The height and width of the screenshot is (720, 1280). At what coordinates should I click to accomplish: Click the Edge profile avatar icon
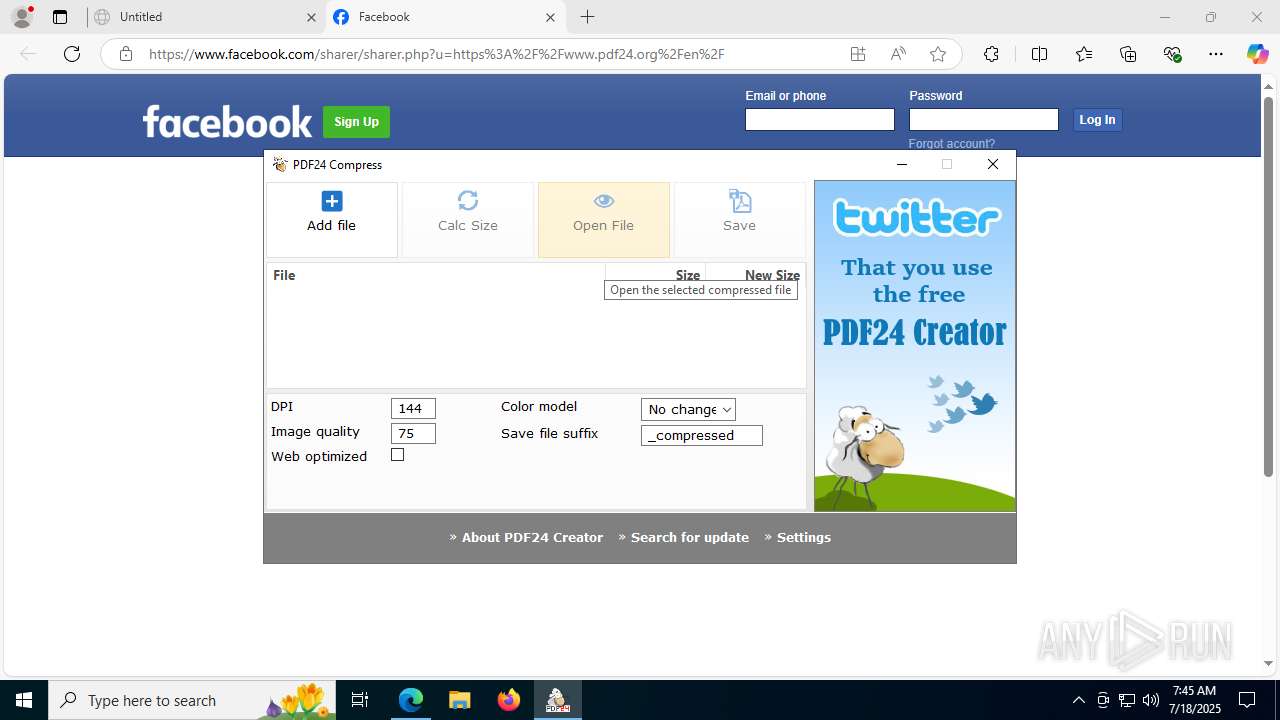point(22,17)
